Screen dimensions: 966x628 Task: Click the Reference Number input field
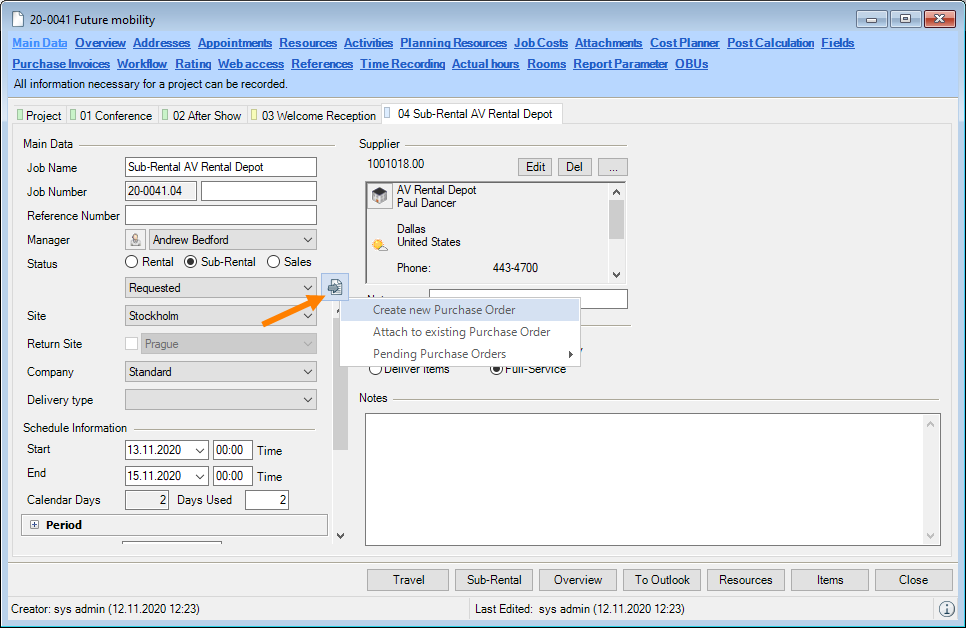pyautogui.click(x=221, y=216)
